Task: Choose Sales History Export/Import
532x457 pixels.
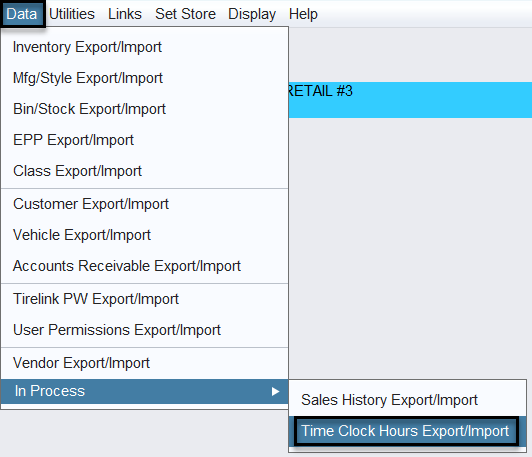Action: (407, 400)
